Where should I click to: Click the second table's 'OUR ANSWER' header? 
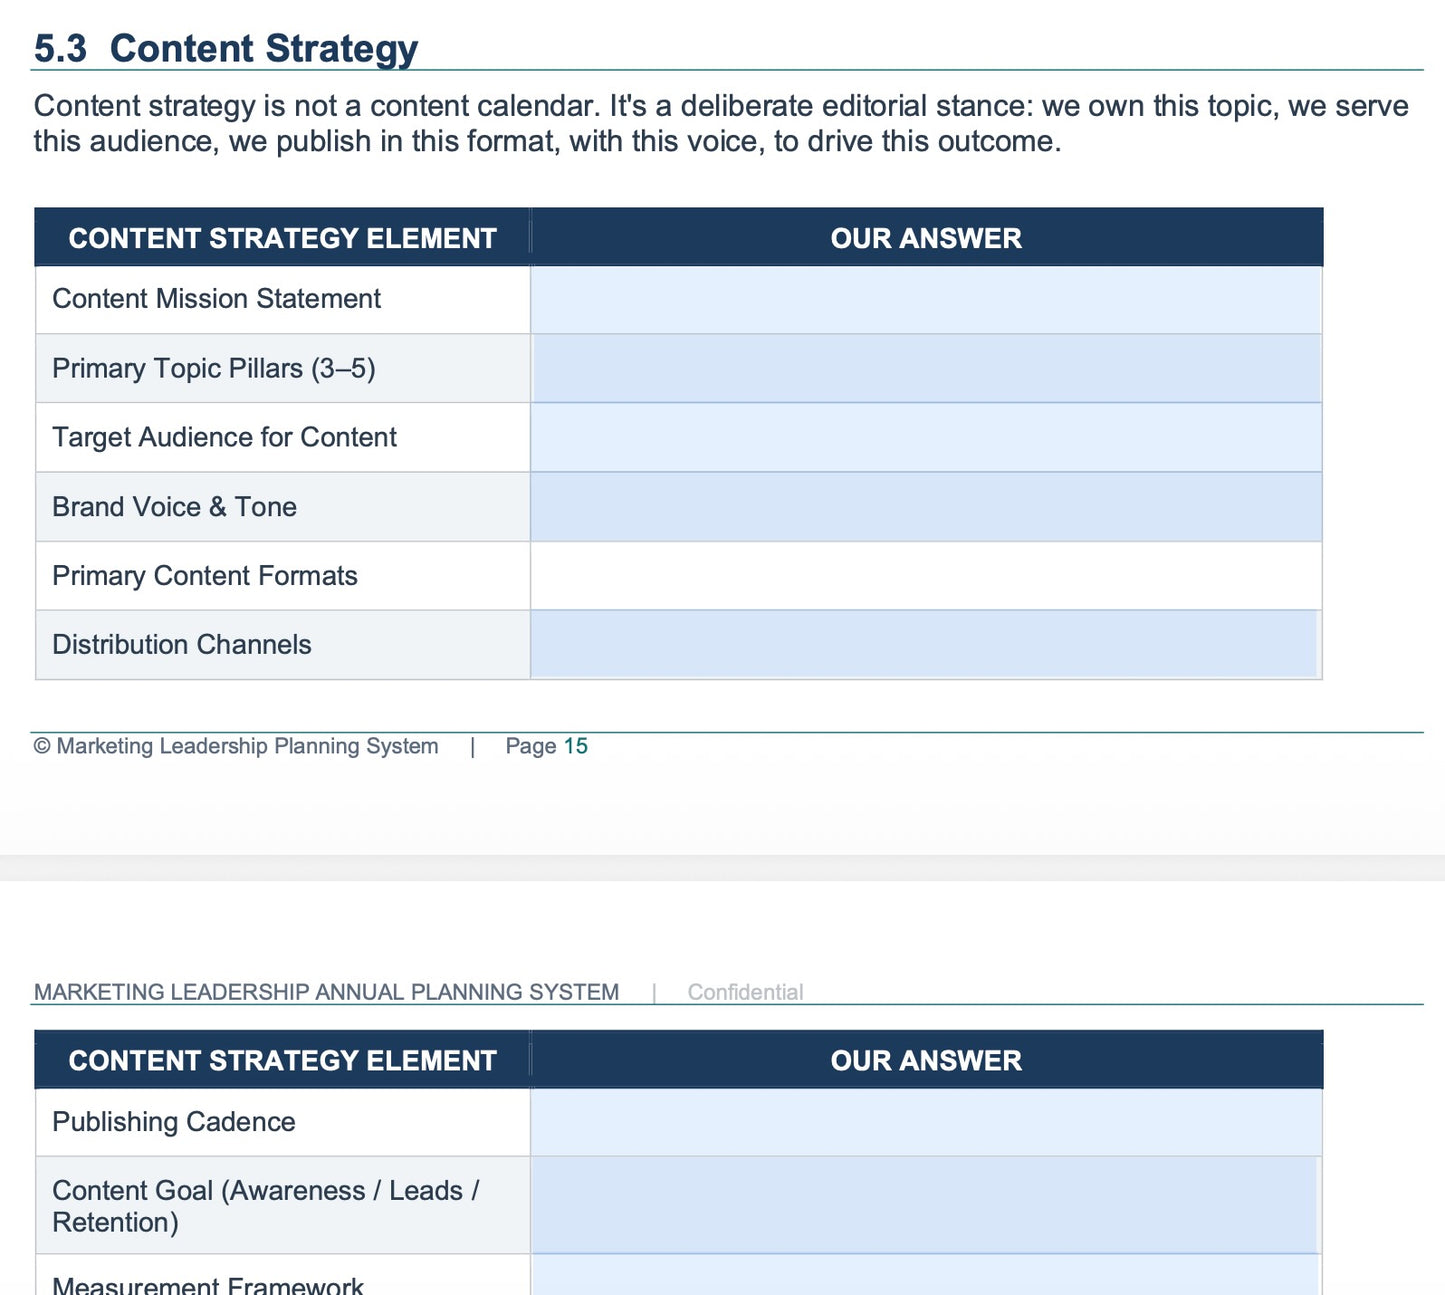click(x=926, y=1060)
